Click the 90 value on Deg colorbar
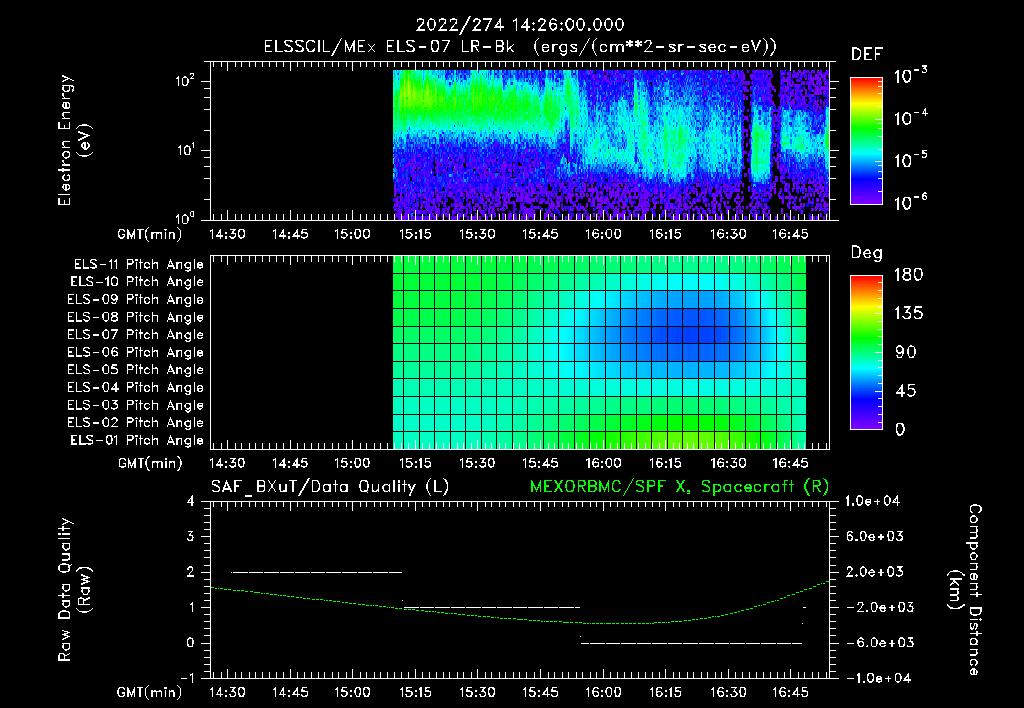The image size is (1024, 708). (906, 352)
